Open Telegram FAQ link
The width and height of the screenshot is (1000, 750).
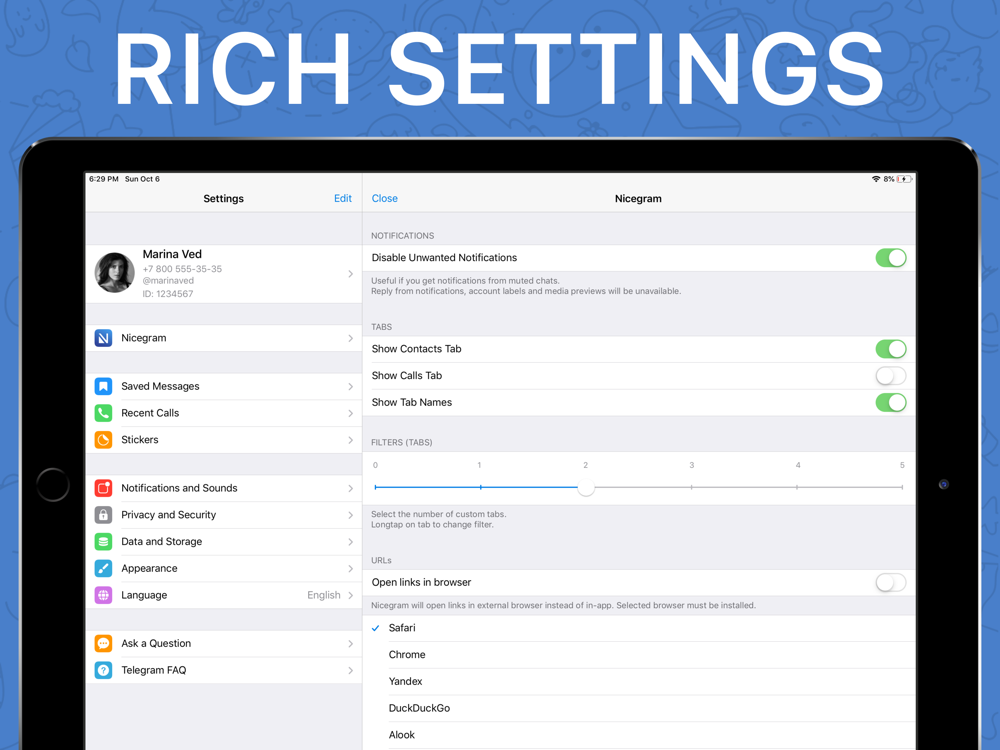click(x=224, y=670)
